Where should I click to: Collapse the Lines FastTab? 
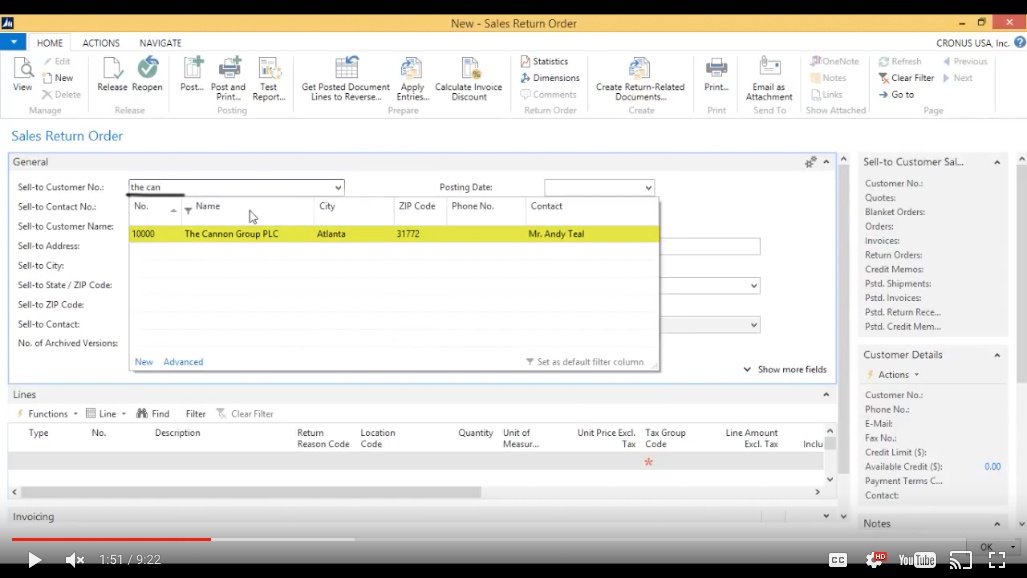tap(826, 395)
